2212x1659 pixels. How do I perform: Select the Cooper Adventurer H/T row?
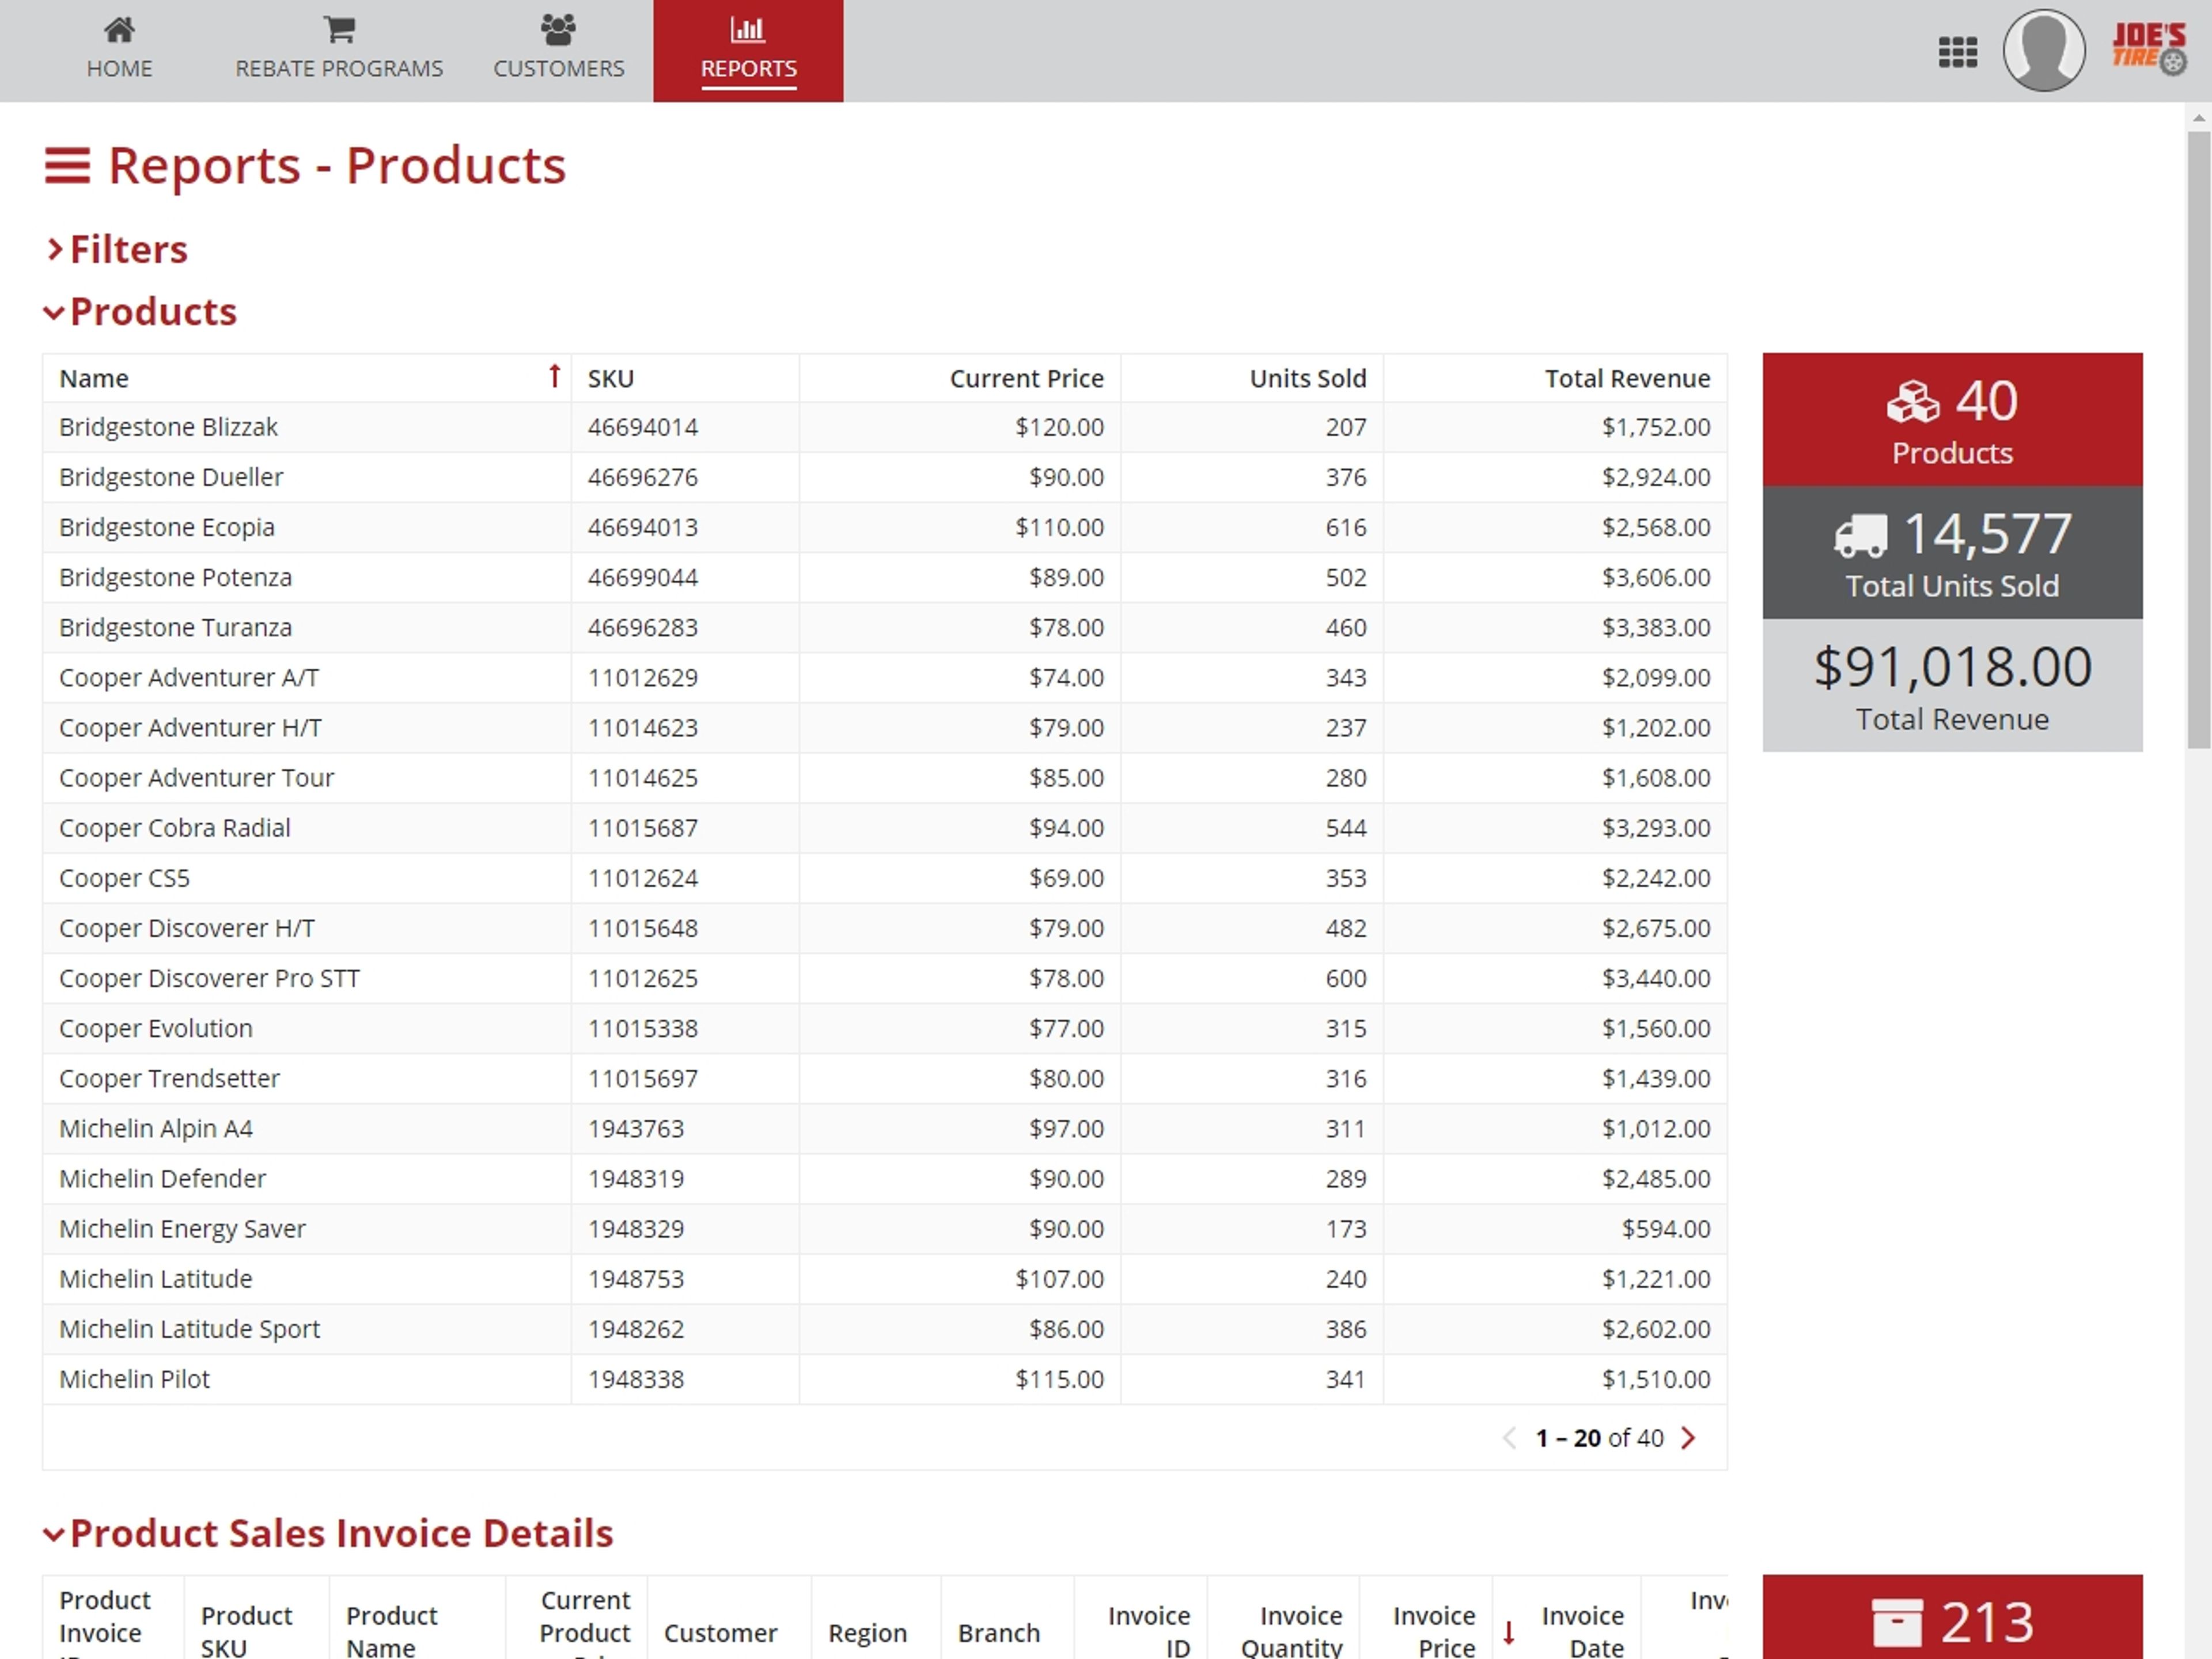coord(884,727)
